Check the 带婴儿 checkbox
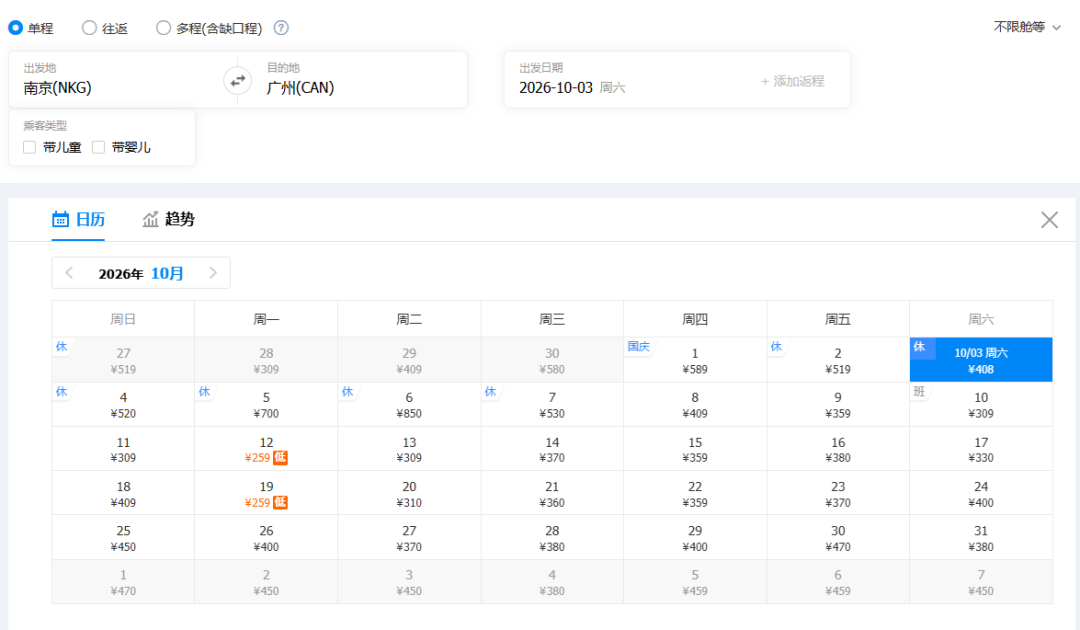Viewport: 1080px width, 630px height. pyautogui.click(x=98, y=147)
